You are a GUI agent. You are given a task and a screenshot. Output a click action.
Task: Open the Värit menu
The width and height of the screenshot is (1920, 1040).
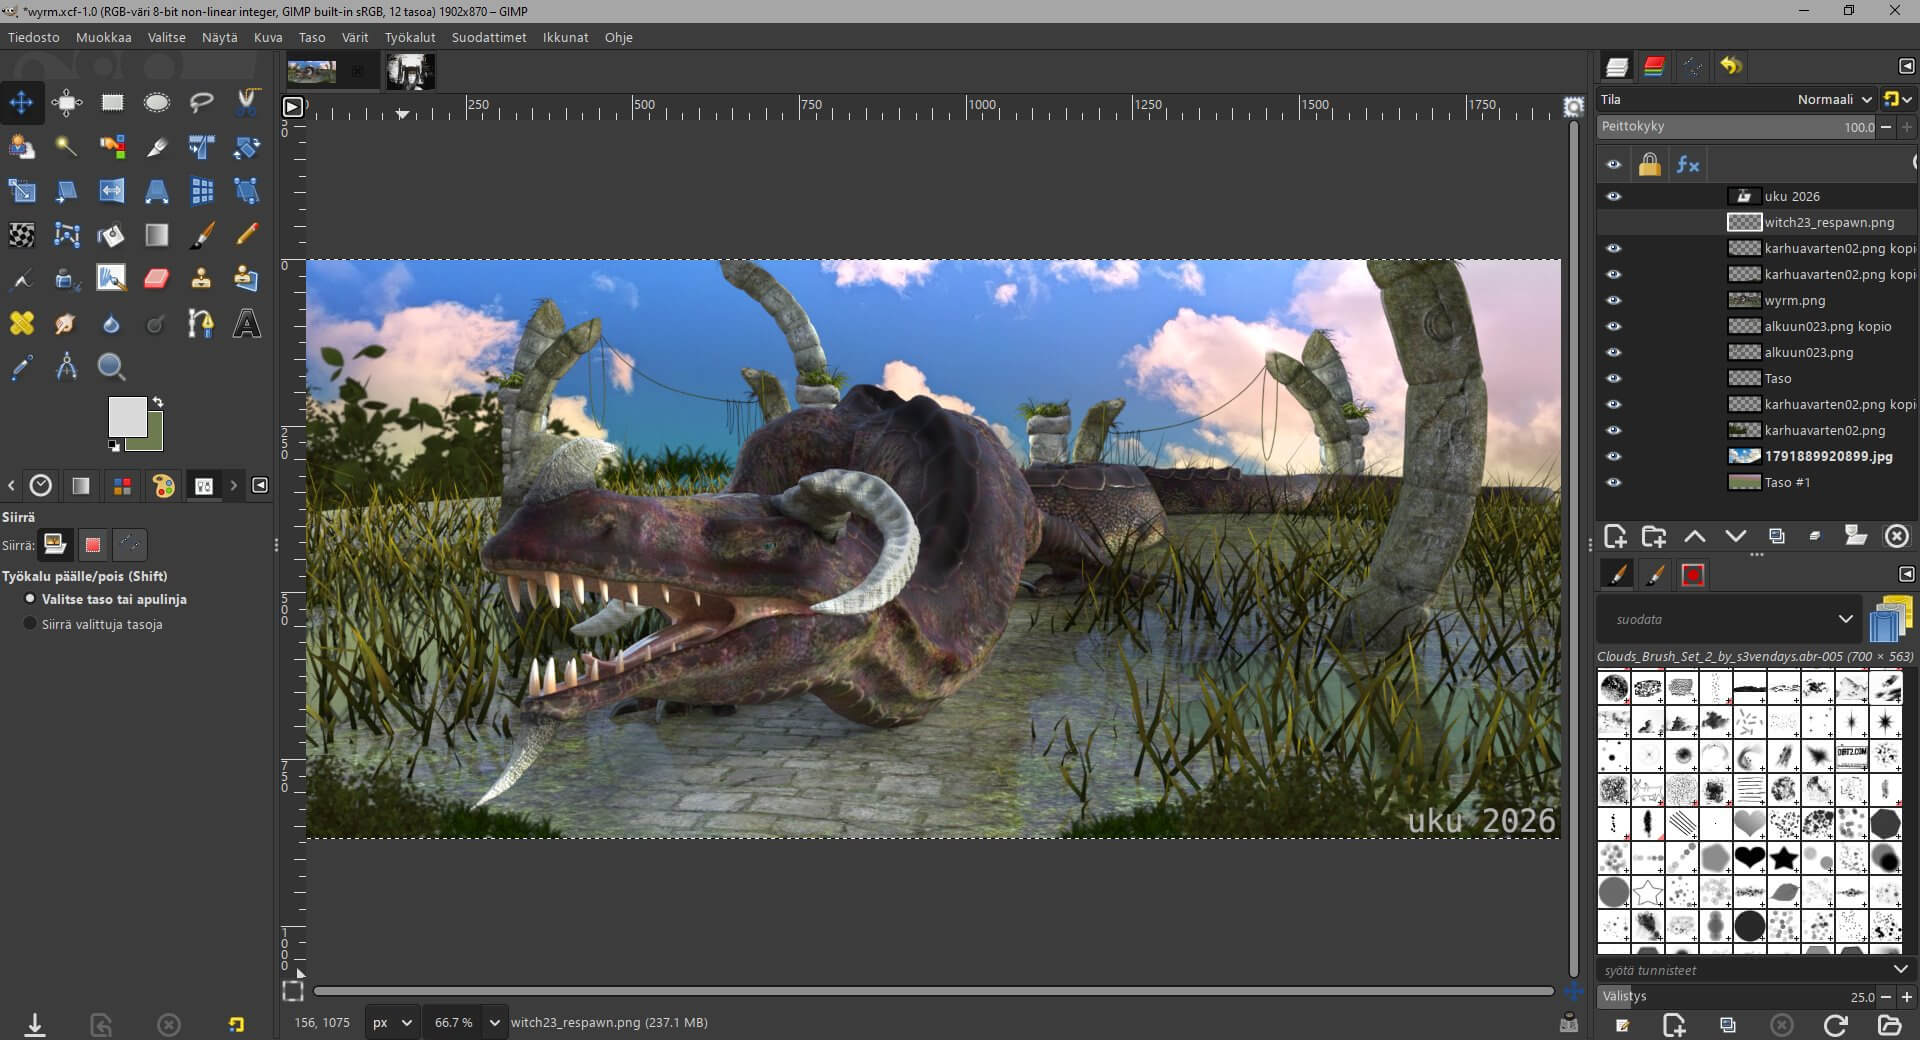click(355, 37)
